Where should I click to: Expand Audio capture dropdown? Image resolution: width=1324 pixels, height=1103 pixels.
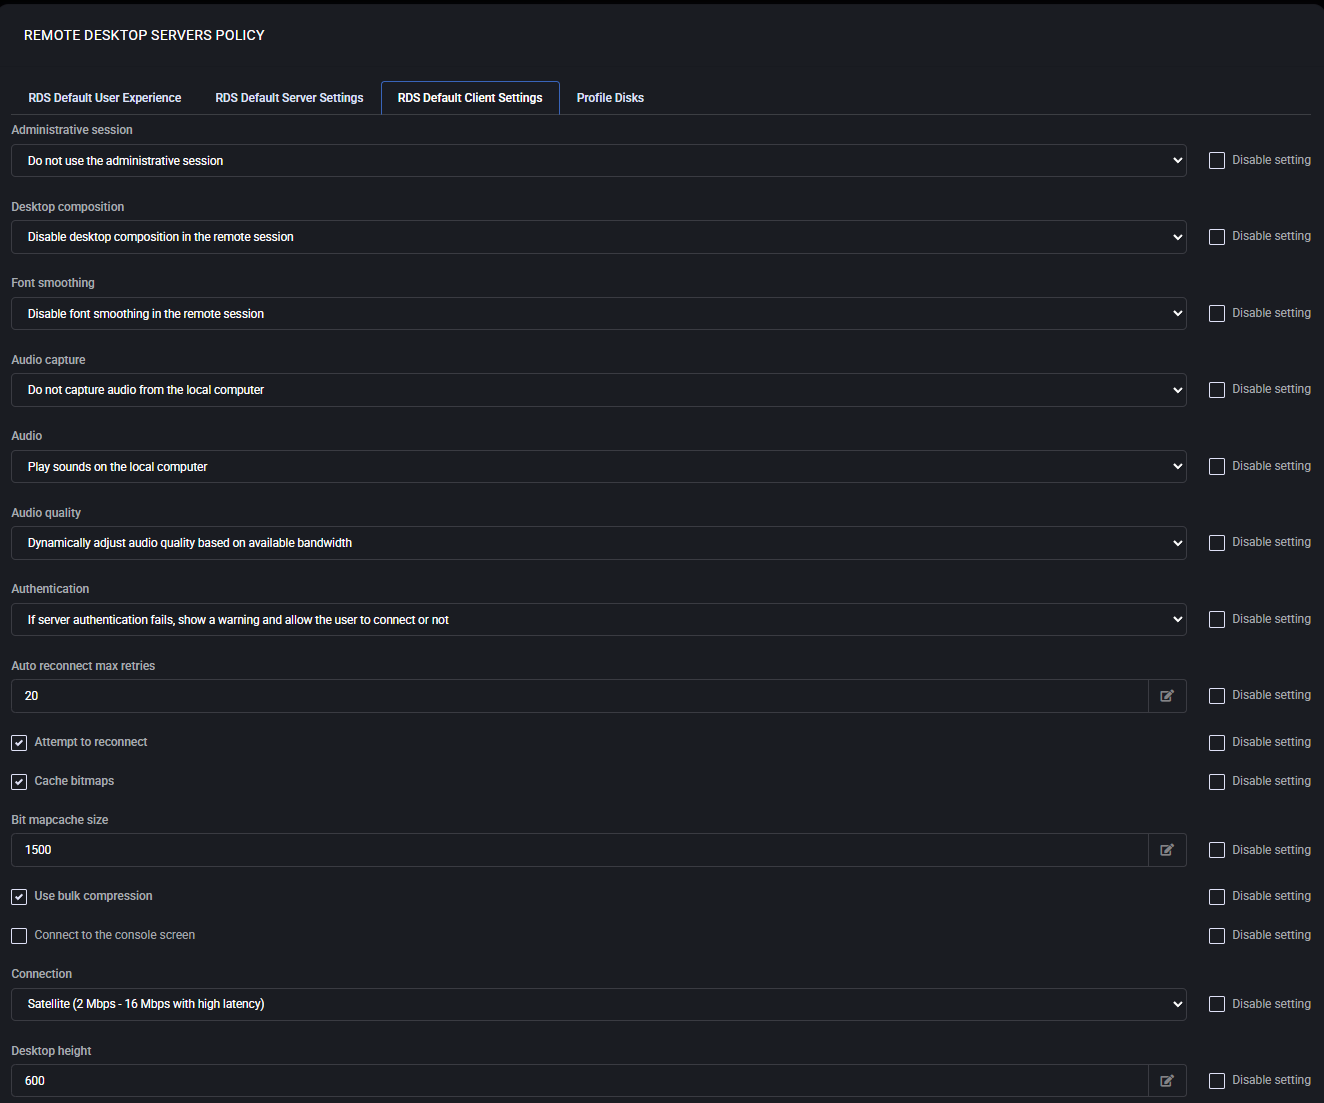(x=599, y=390)
